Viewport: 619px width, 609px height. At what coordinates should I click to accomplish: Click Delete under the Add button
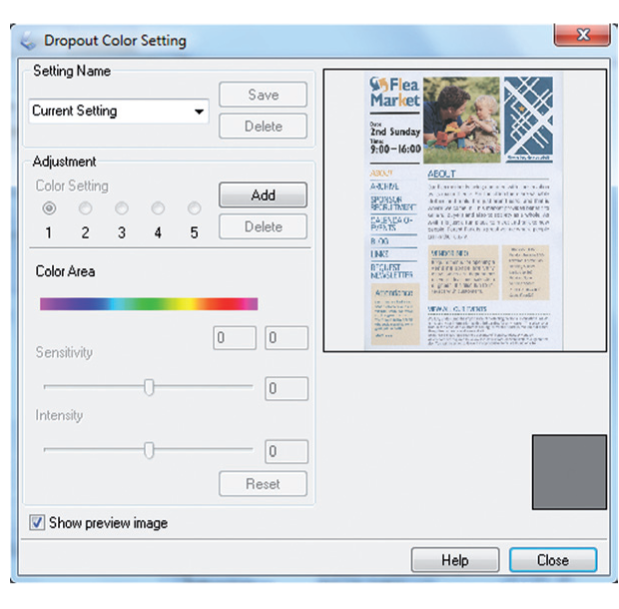coord(263,226)
